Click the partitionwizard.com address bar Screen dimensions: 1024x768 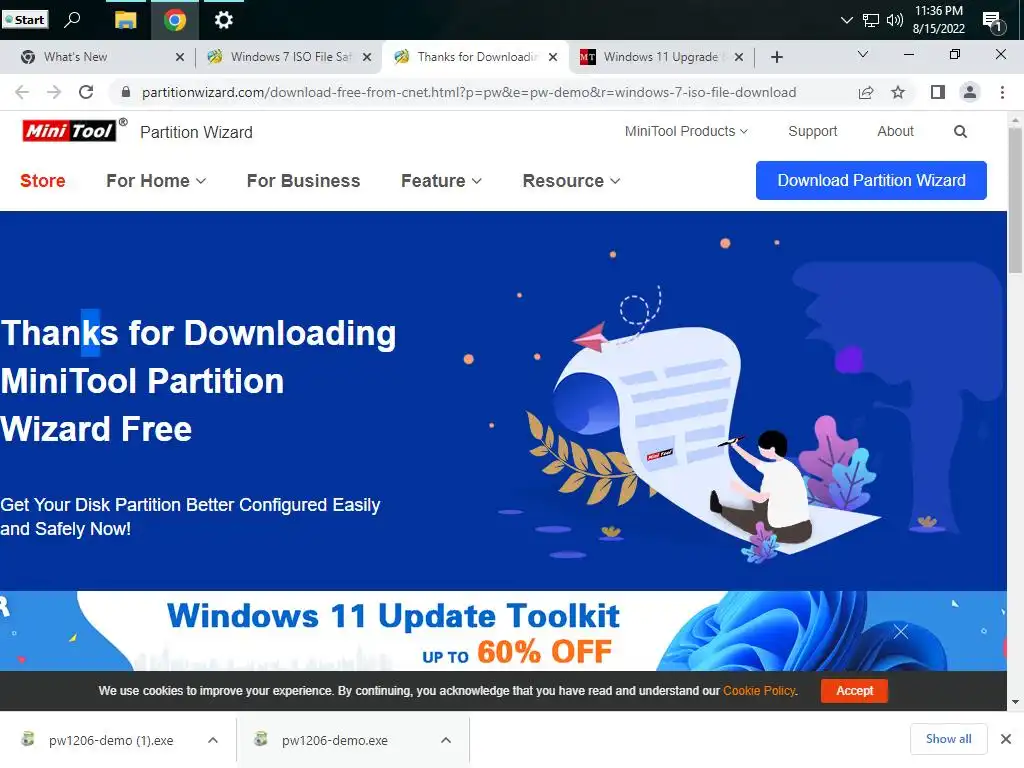tap(468, 92)
